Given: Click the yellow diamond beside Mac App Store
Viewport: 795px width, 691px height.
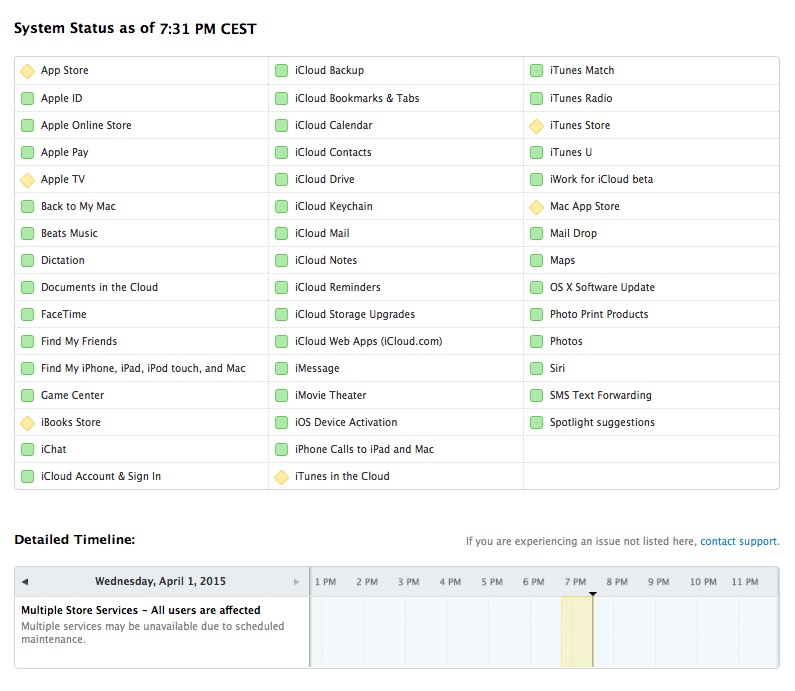Looking at the screenshot, I should 536,207.
